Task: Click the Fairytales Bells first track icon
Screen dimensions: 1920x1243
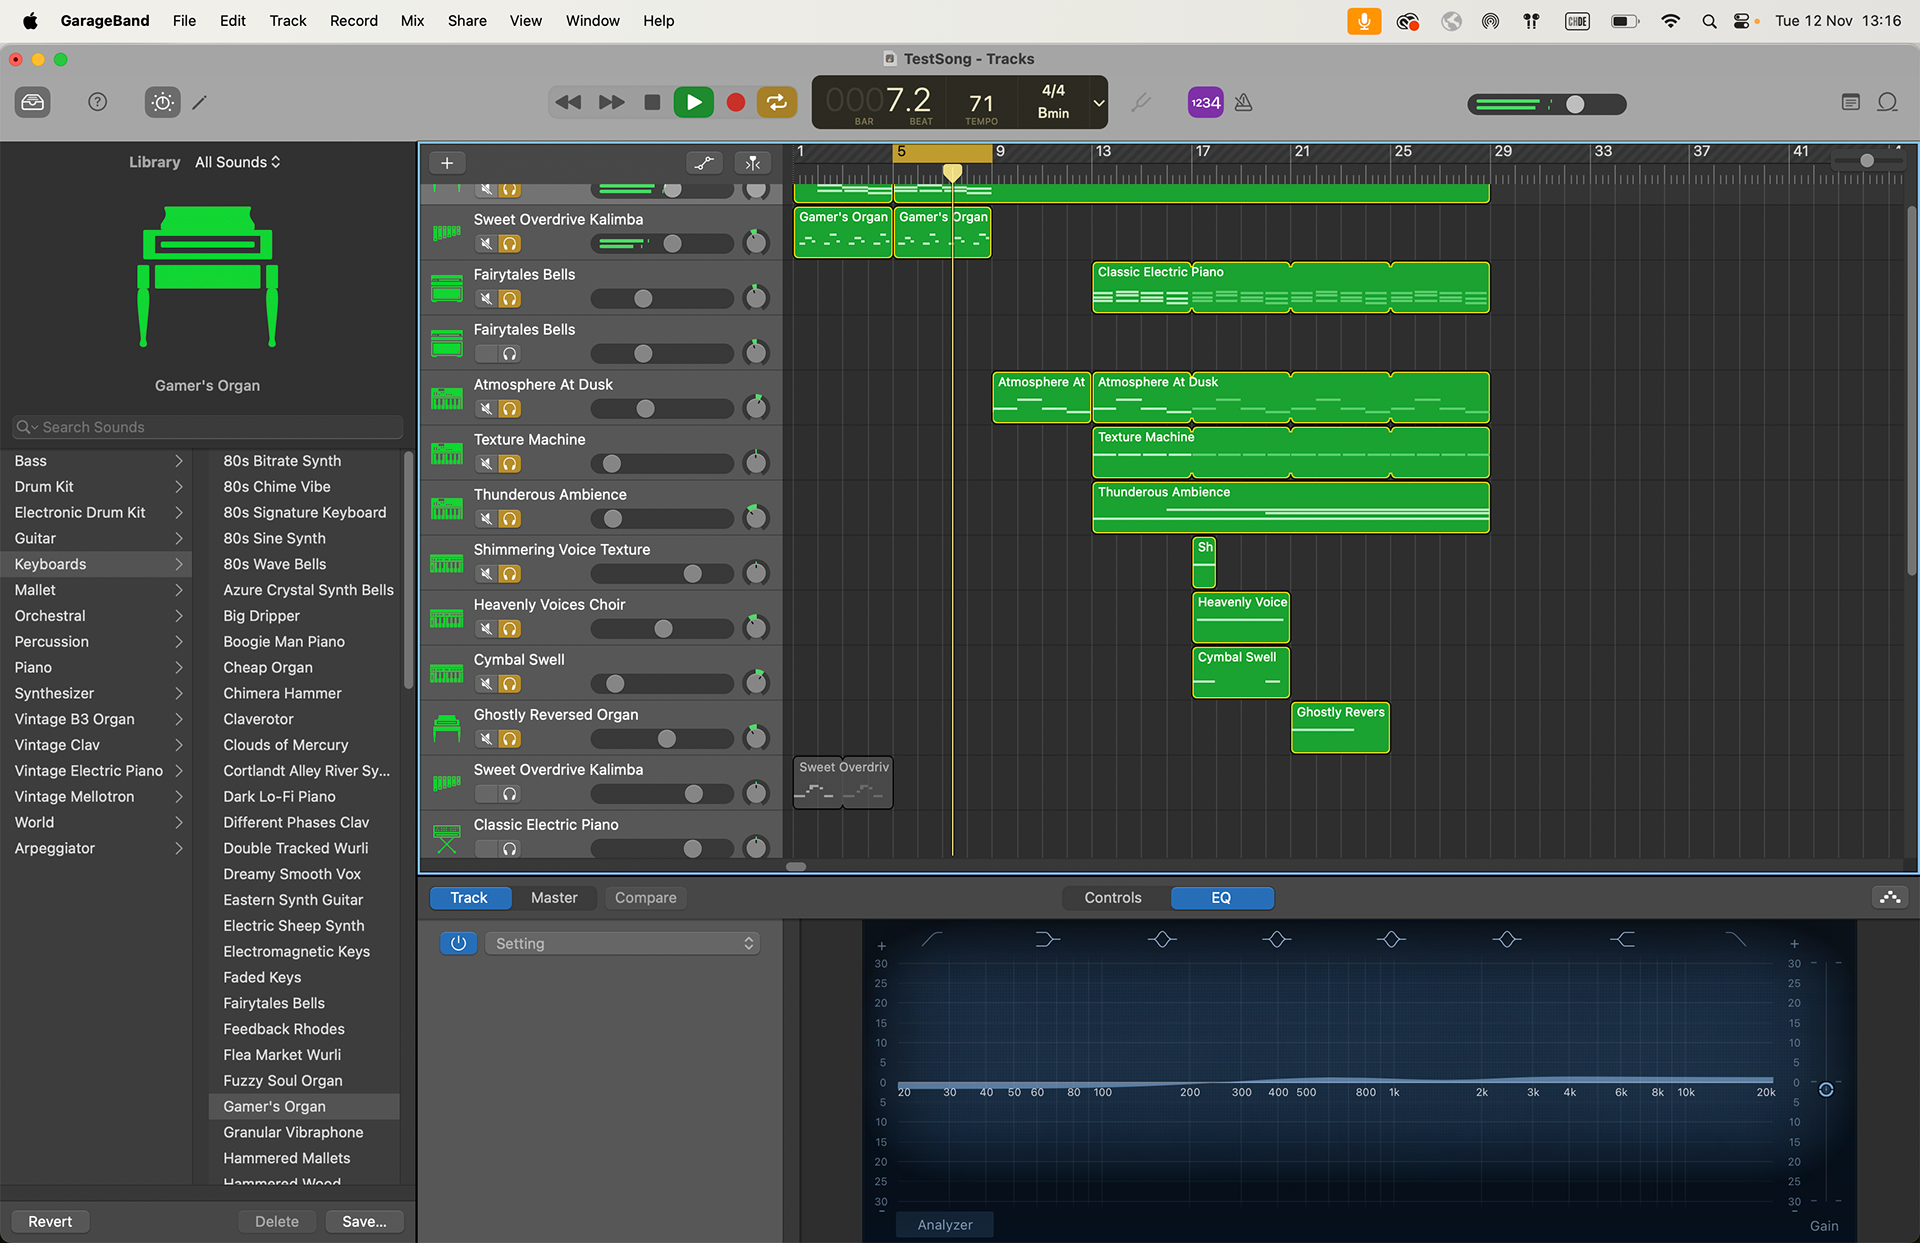Action: pyautogui.click(x=446, y=289)
